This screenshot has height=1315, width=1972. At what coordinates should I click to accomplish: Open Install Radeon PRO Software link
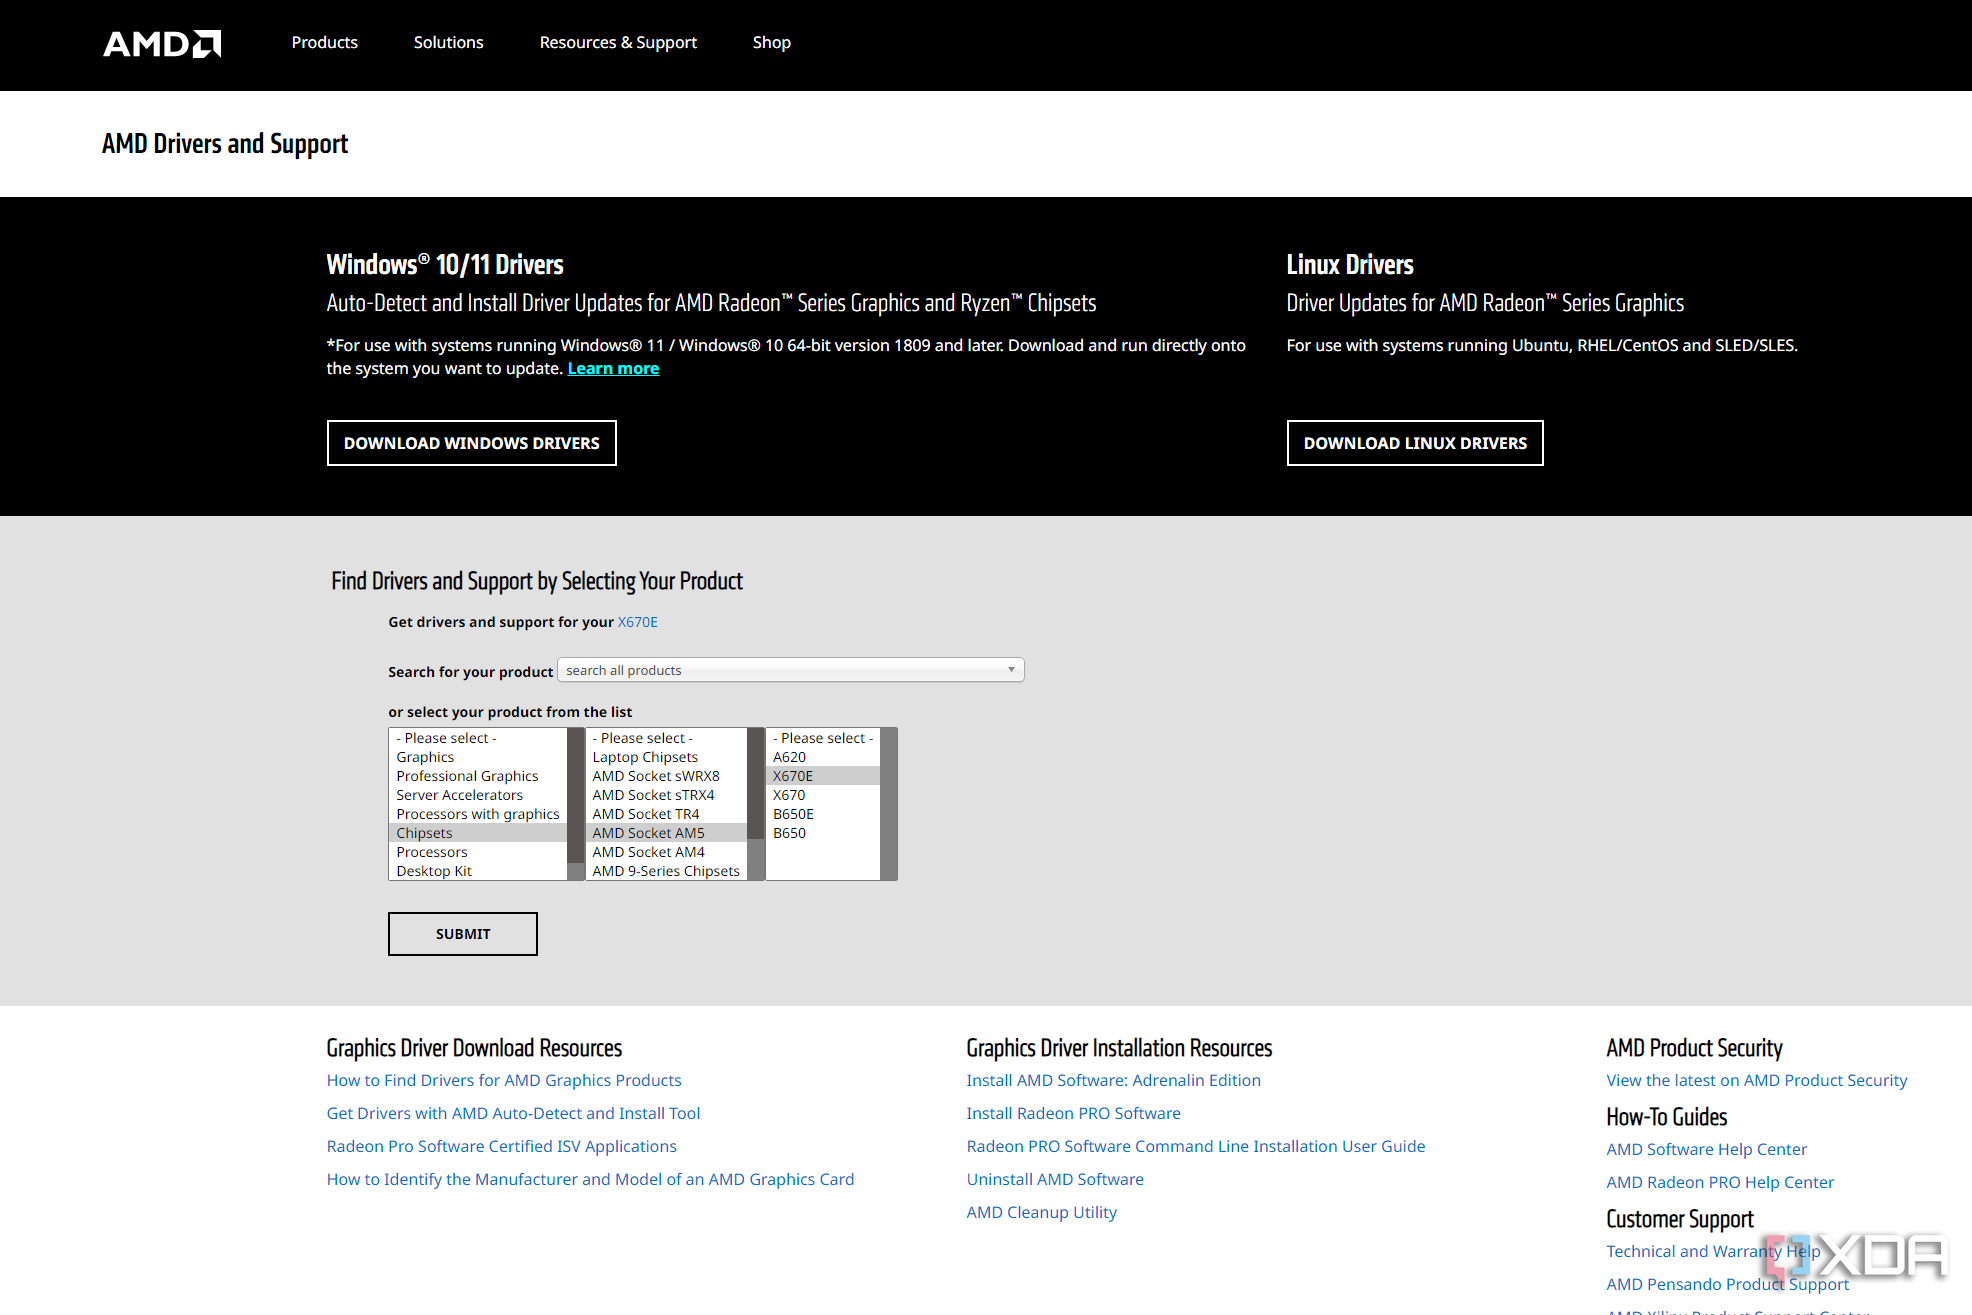1073,1113
